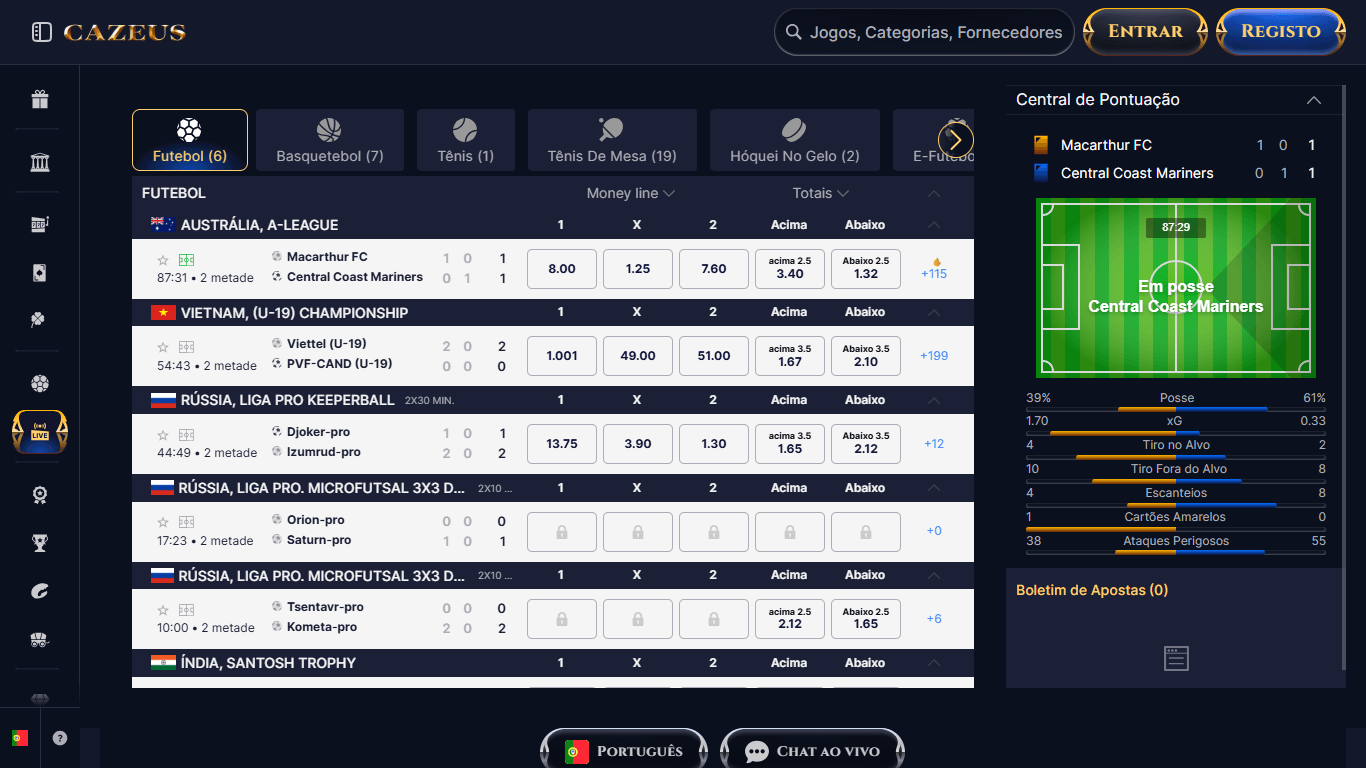The image size is (1366, 768).
Task: Favorite the Macarthur FC match via its star
Action: click(x=163, y=259)
